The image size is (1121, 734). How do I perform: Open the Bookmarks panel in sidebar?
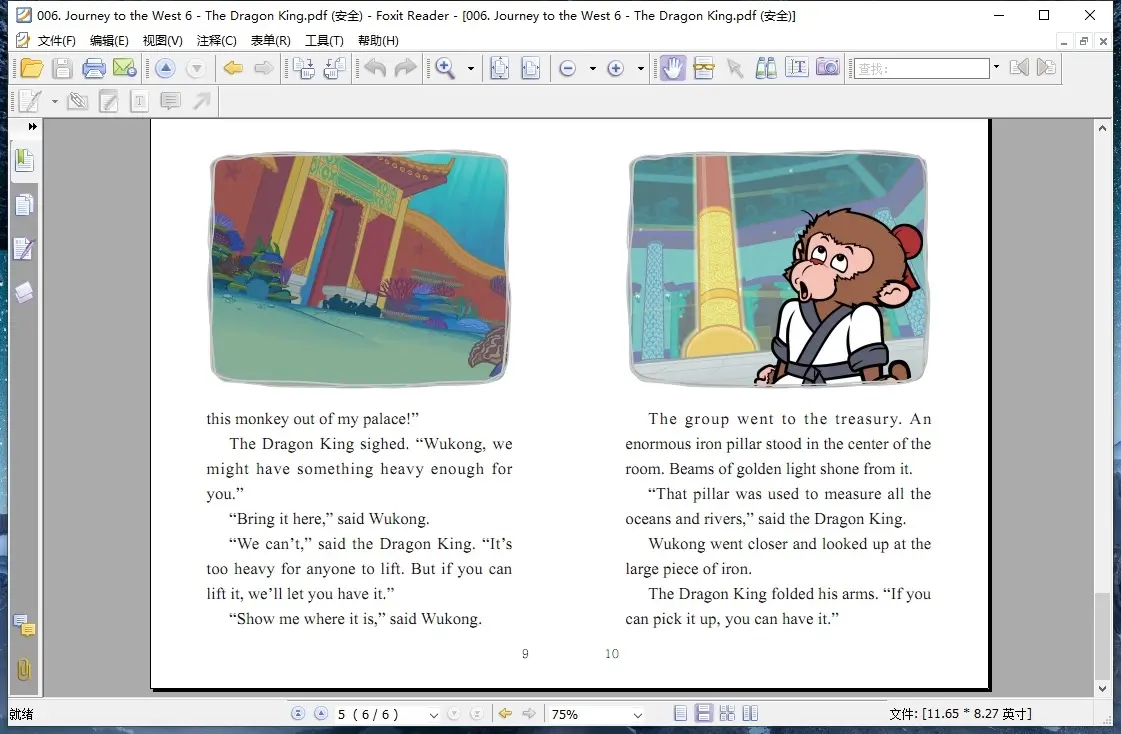[24, 161]
